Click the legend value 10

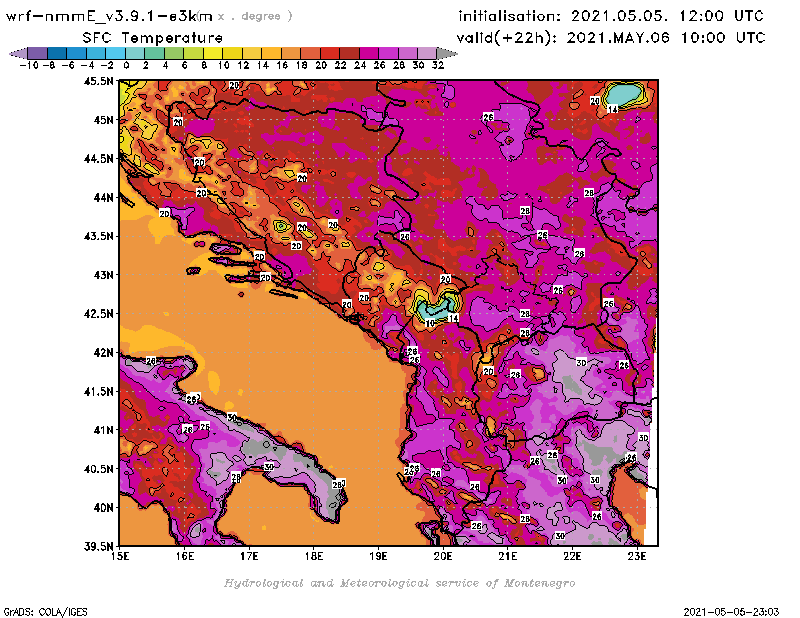click(223, 65)
